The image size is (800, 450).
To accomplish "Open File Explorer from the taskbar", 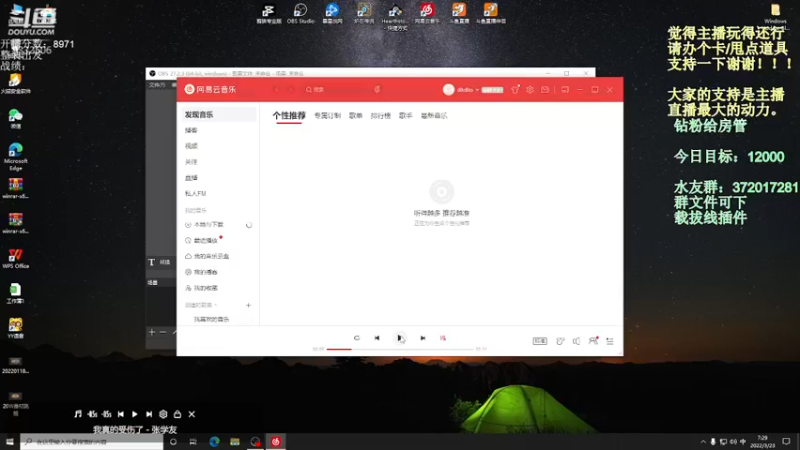I will pyautogui.click(x=235, y=442).
